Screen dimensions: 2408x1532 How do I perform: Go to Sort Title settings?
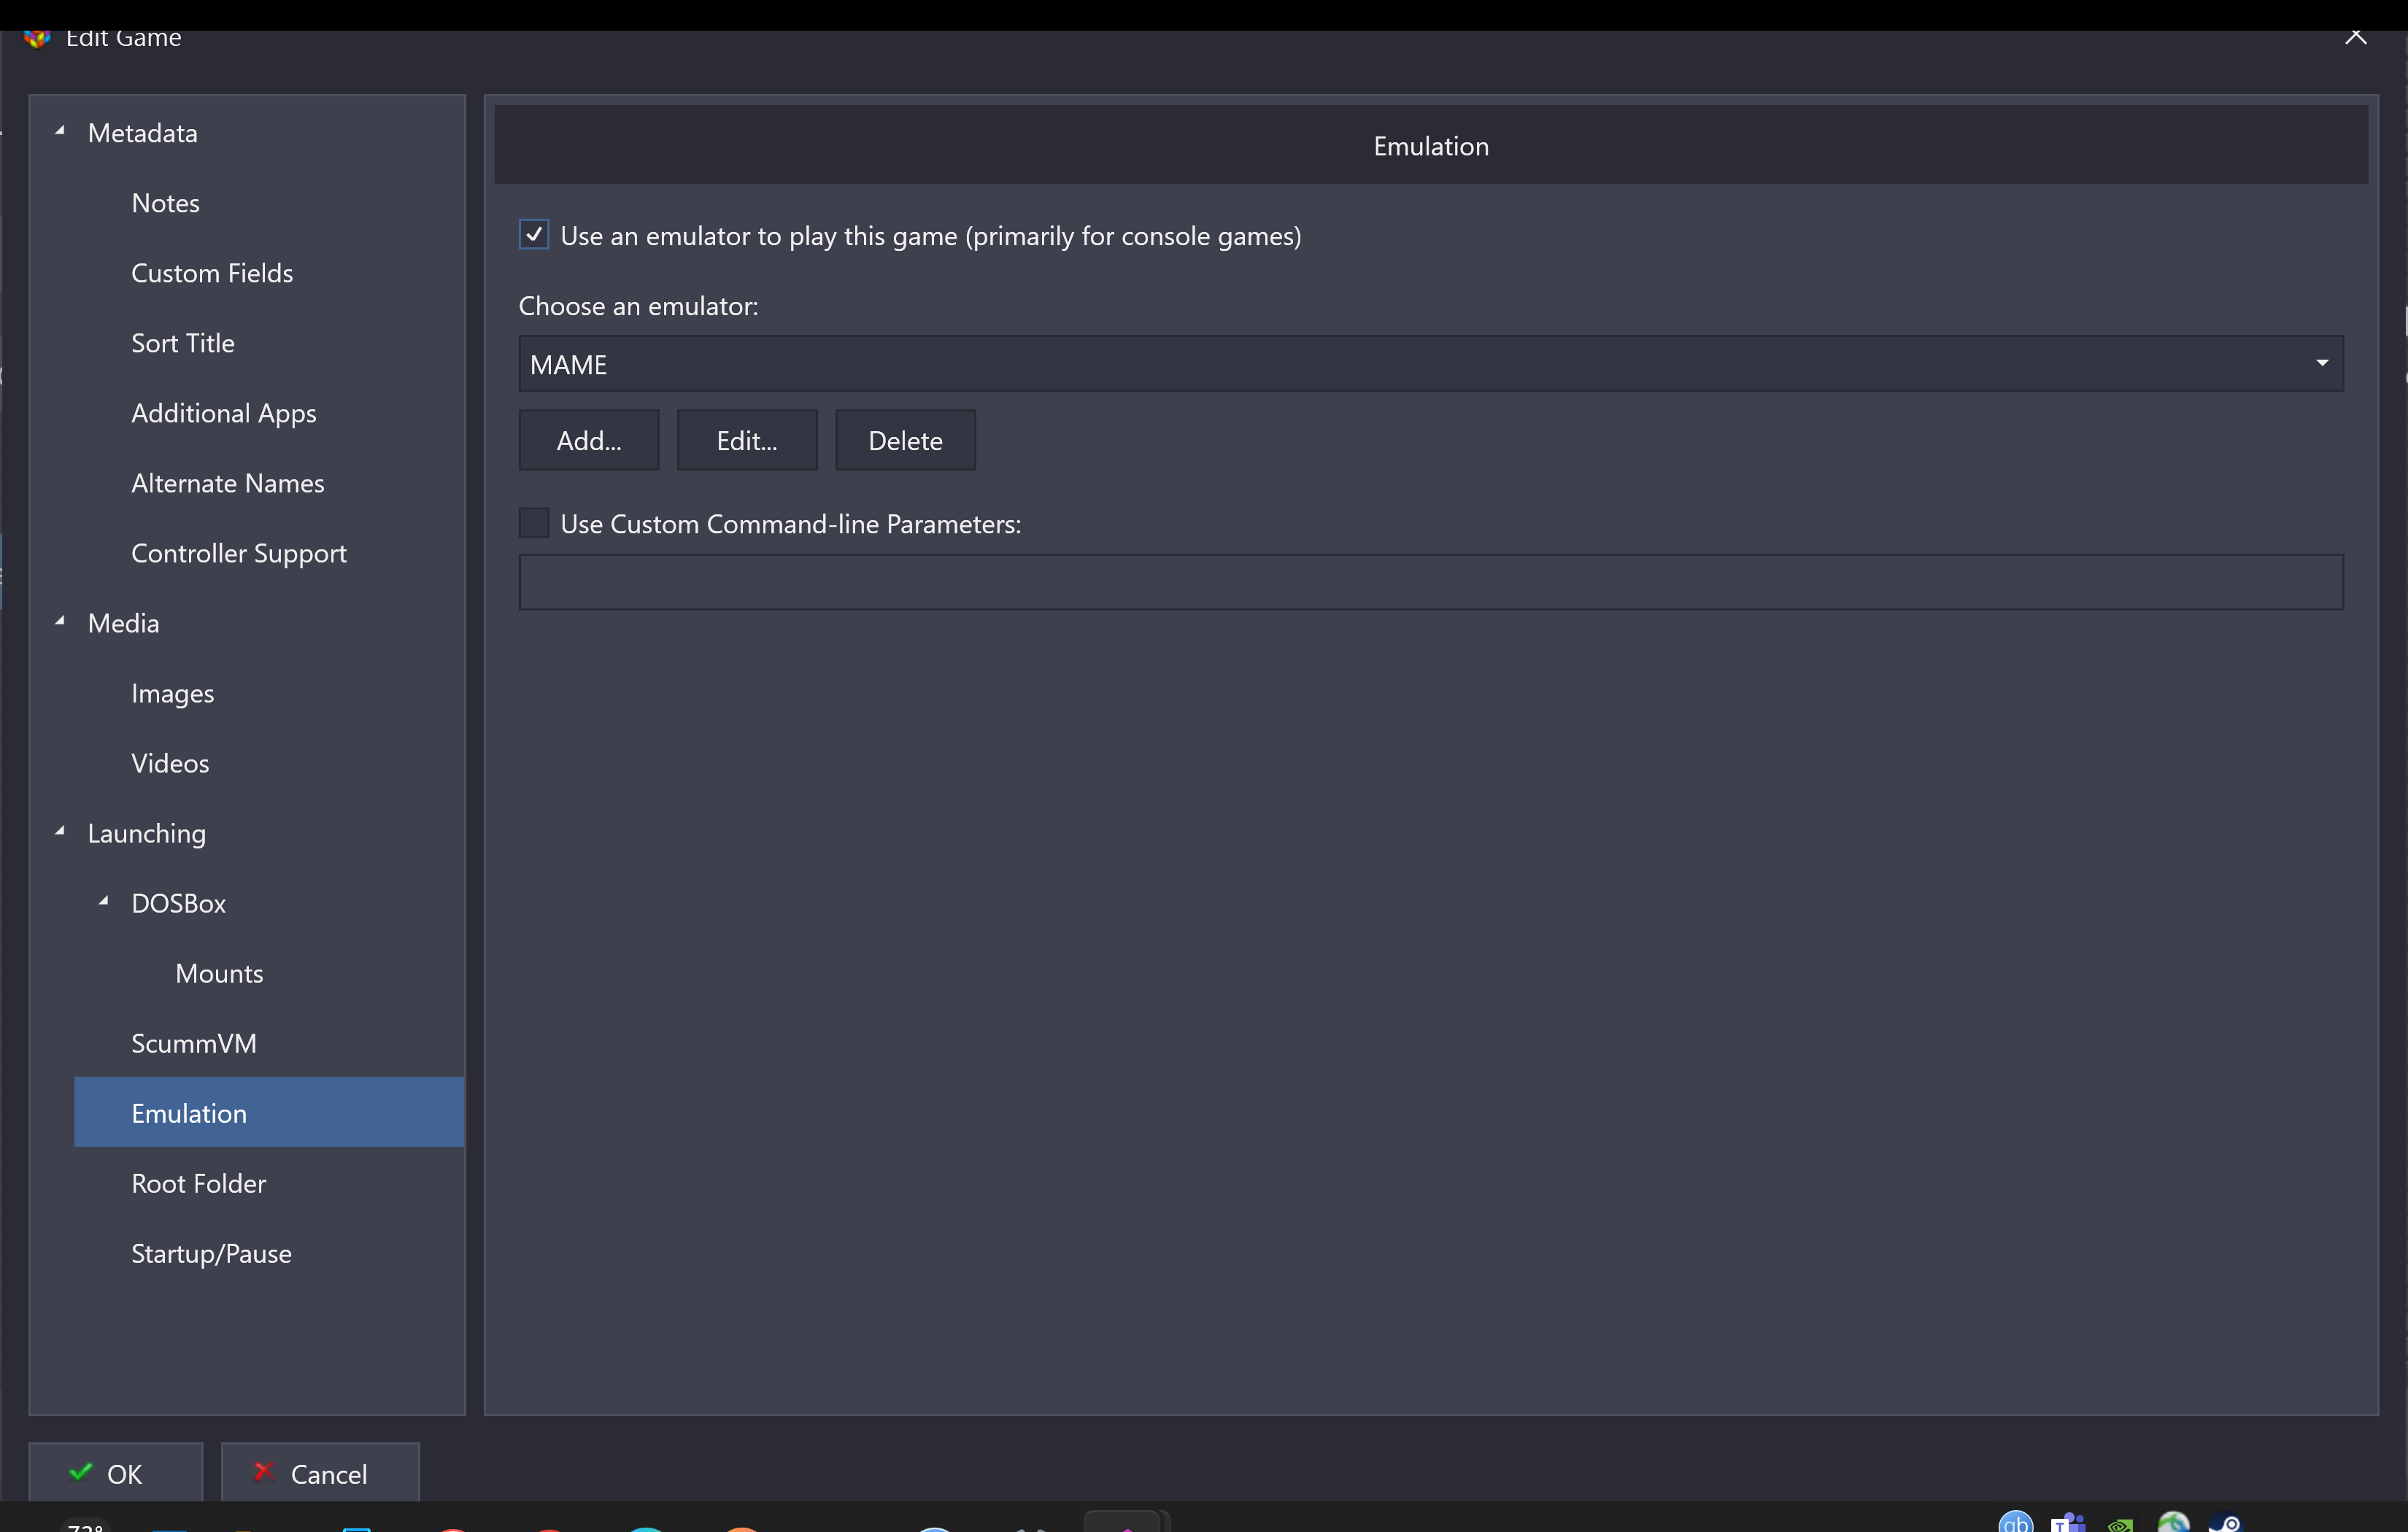(x=183, y=343)
